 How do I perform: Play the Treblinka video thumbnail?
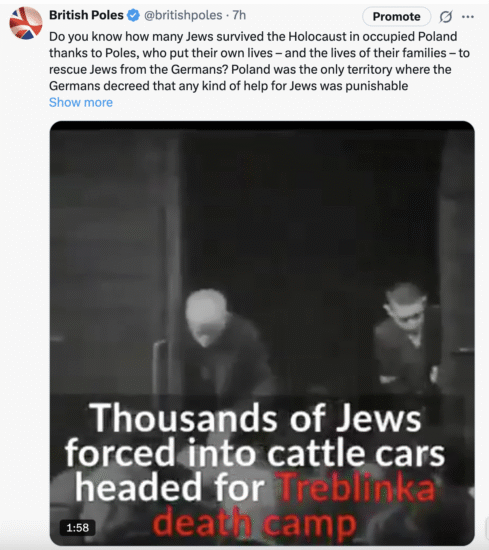pos(262,333)
